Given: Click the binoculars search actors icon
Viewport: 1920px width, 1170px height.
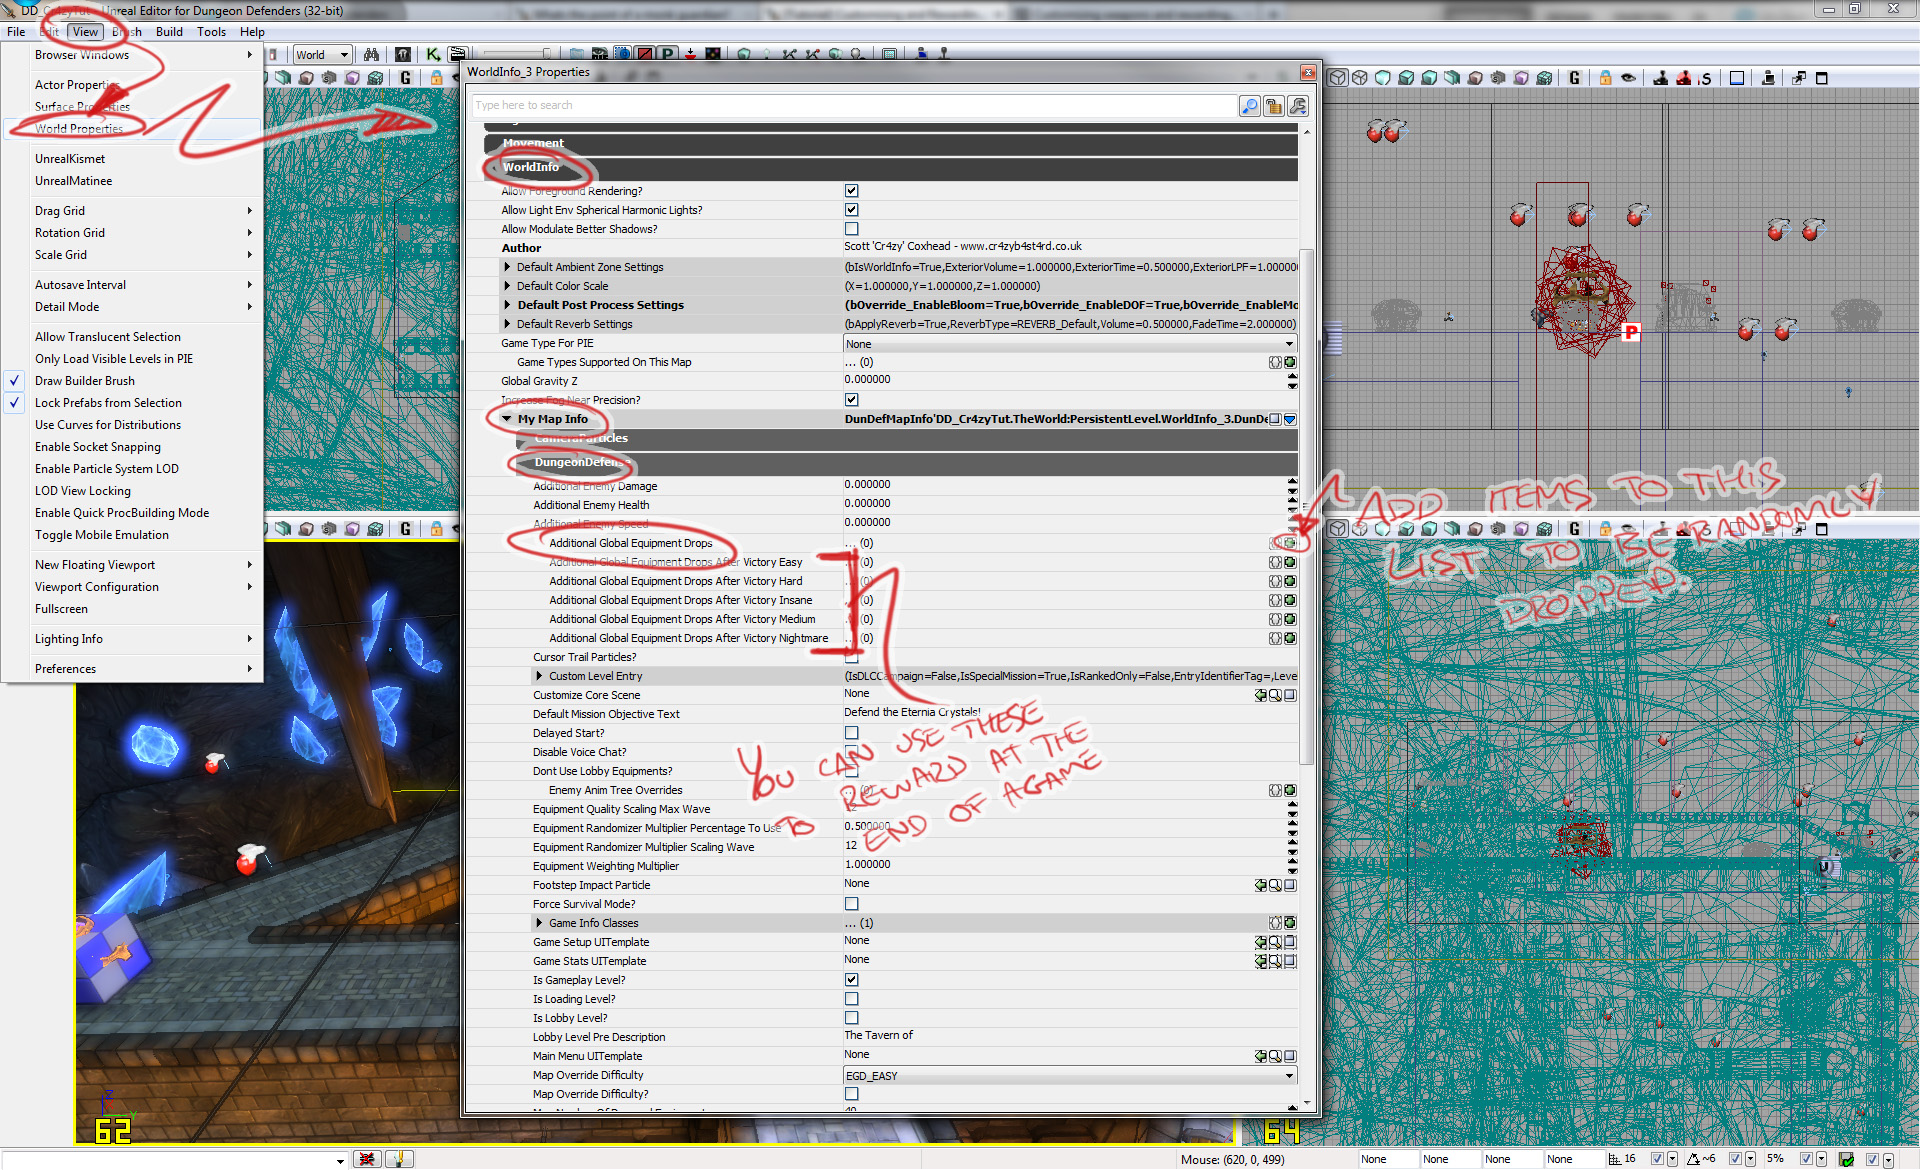Looking at the screenshot, I should click(372, 54).
